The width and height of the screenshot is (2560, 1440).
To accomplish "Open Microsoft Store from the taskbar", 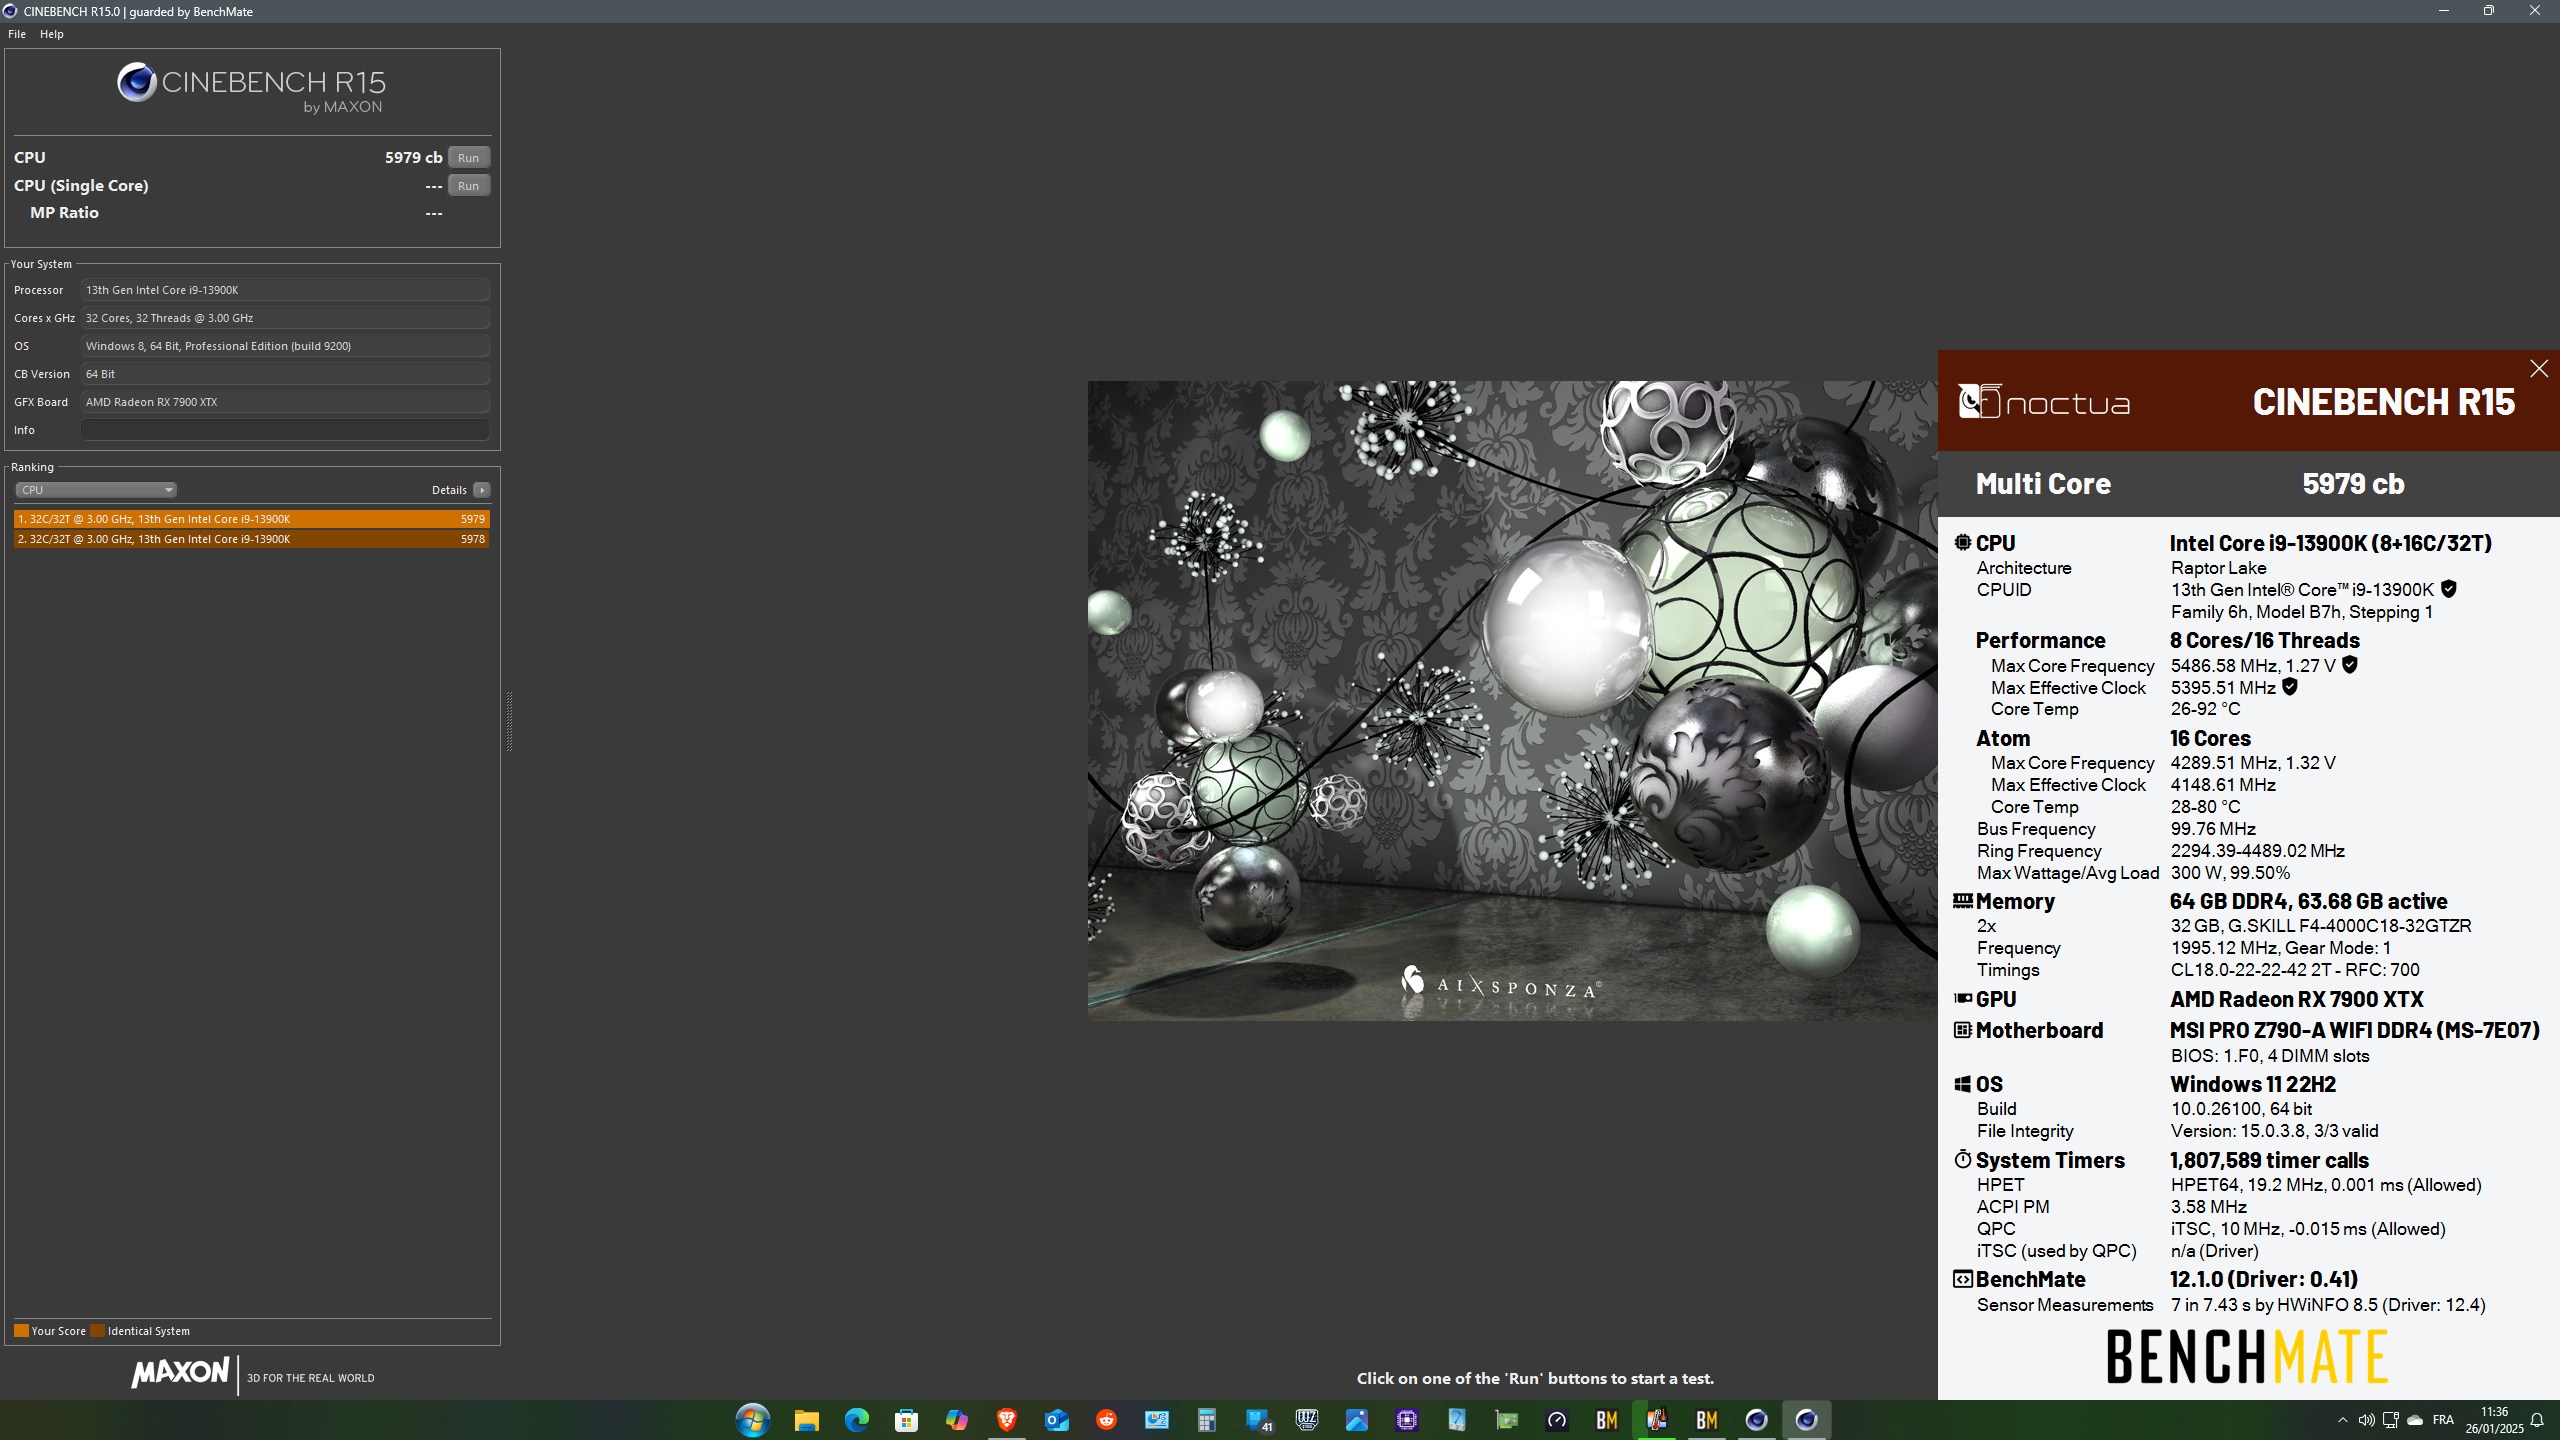I will tap(907, 1420).
